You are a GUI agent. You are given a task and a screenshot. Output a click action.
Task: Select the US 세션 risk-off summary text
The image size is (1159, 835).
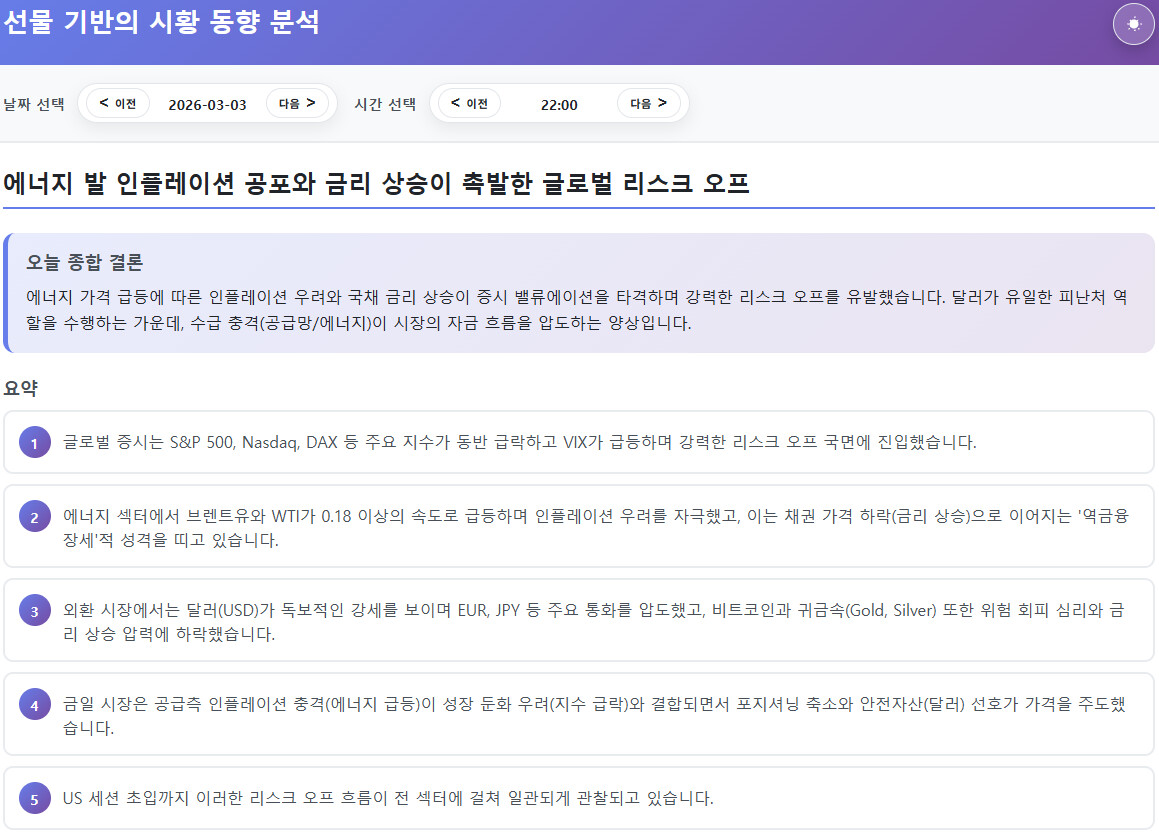tap(388, 798)
